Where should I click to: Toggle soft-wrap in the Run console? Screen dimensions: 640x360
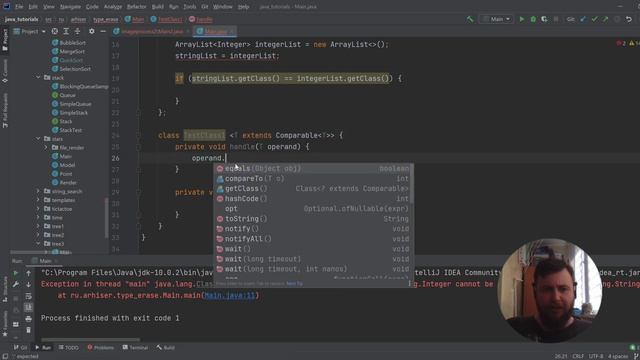click(x=29, y=296)
